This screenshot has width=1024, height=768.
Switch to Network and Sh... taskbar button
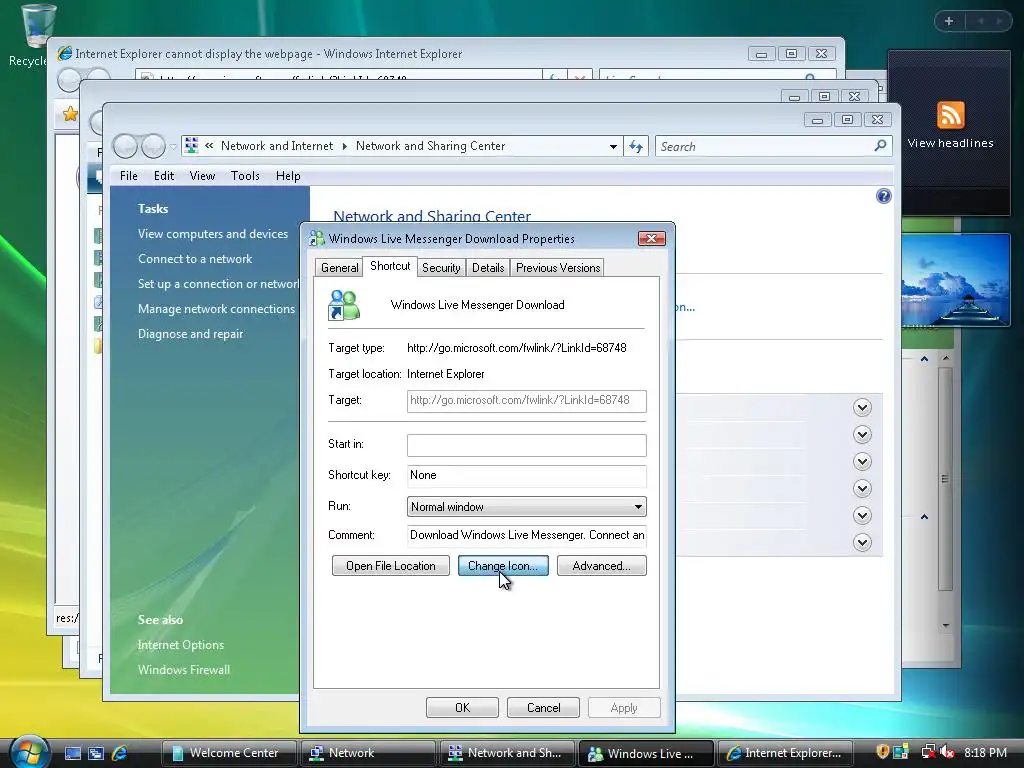pyautogui.click(x=507, y=753)
